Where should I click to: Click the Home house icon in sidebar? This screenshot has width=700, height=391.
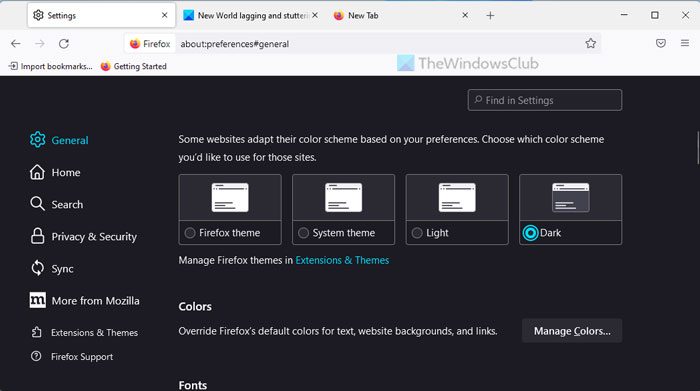[x=38, y=172]
